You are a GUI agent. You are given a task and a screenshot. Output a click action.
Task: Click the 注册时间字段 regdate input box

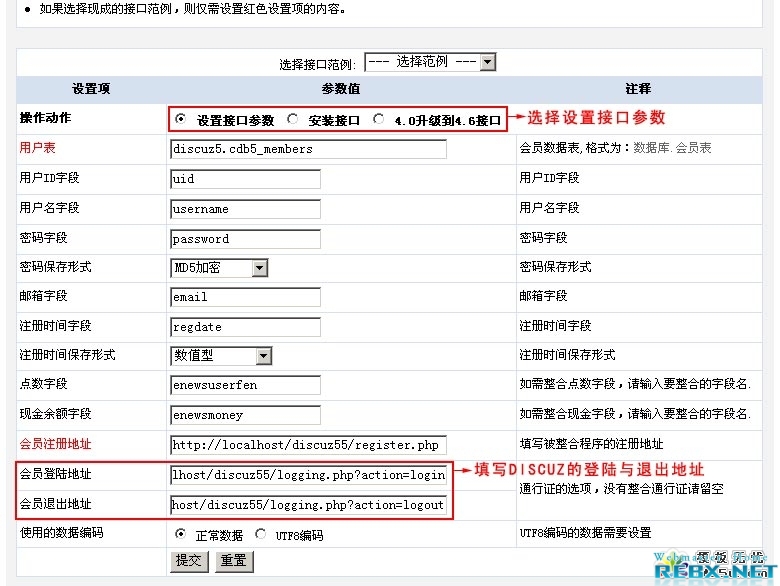(245, 327)
